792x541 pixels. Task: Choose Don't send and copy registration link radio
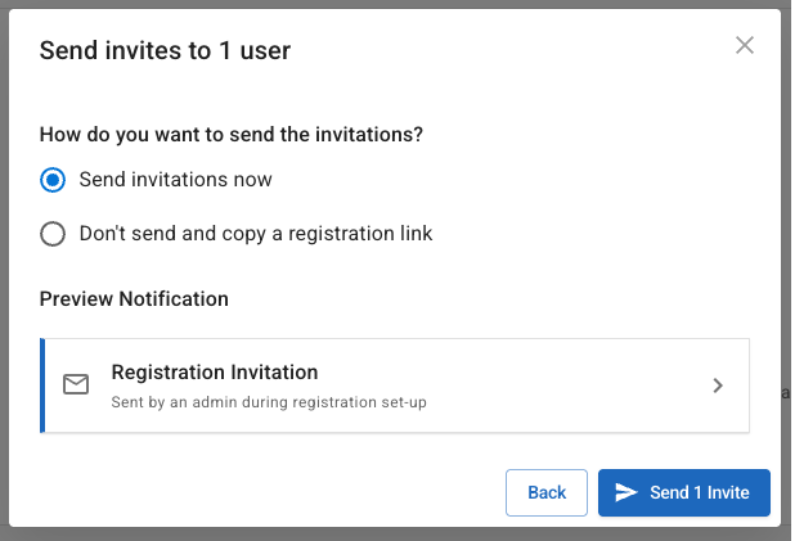(52, 234)
